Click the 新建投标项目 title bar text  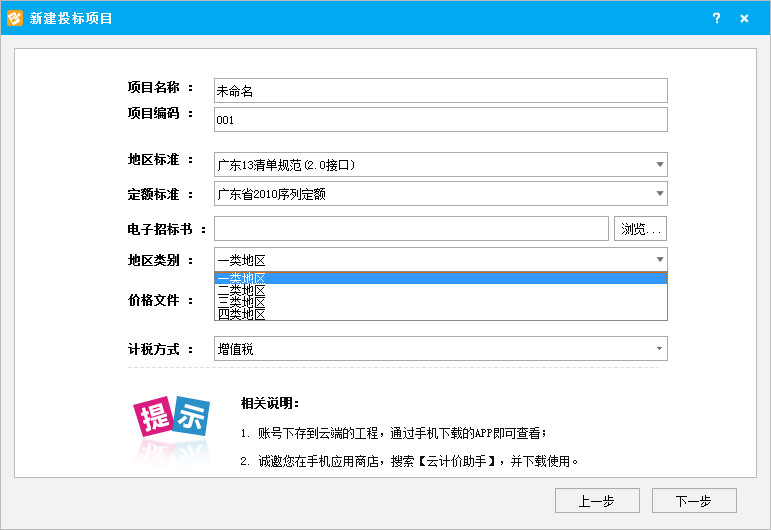tap(72, 18)
